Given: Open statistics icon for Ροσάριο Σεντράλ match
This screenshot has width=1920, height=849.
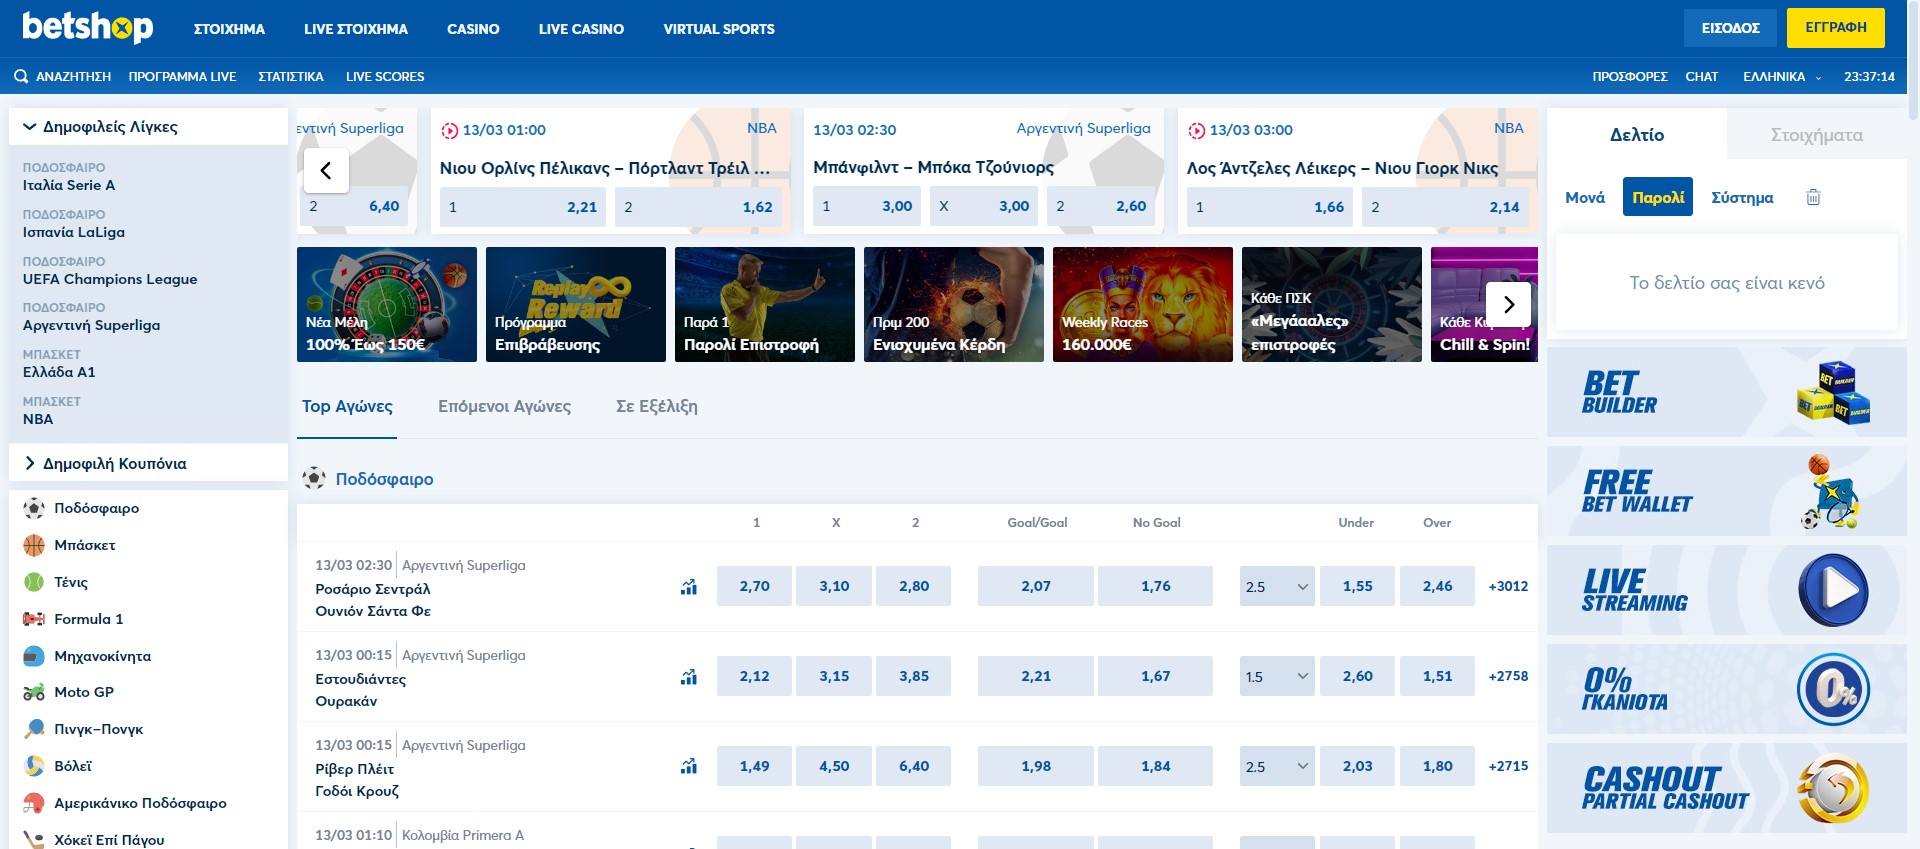Looking at the screenshot, I should (689, 587).
